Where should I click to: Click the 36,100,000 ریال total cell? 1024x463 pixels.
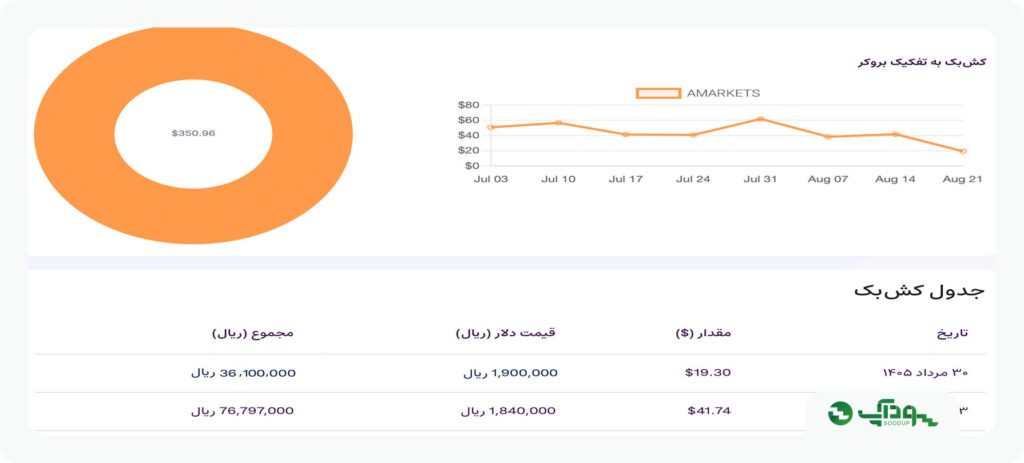tap(244, 373)
